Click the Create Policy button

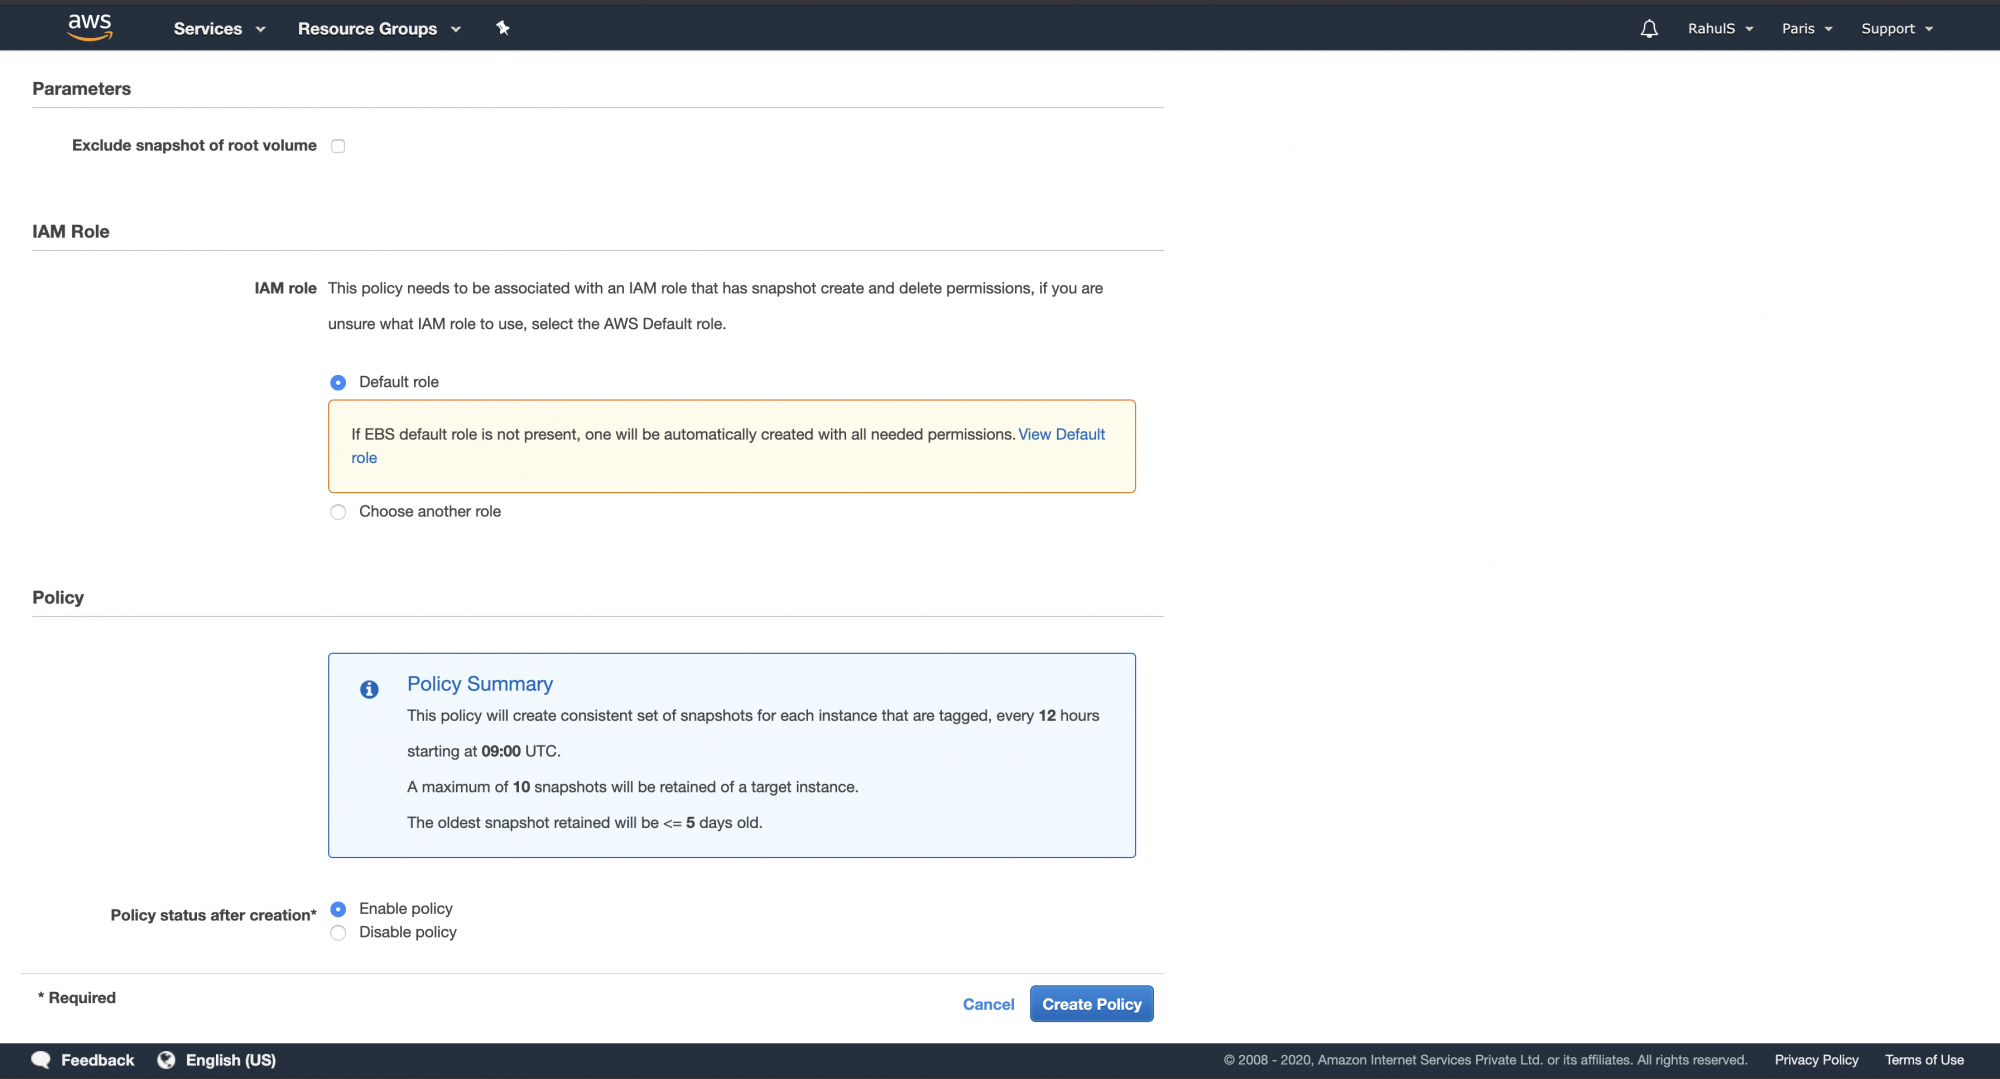(1091, 1004)
